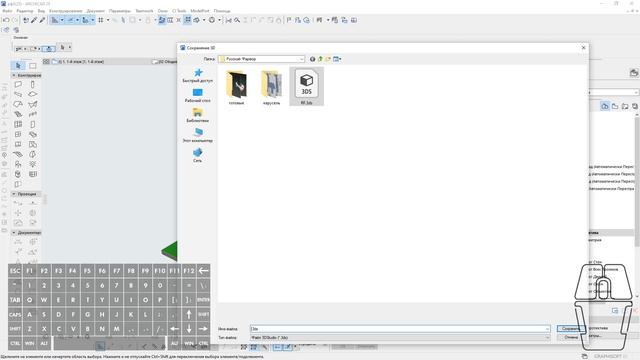Open the Редактор menu
This screenshot has width=640, height=360.
pyautogui.click(x=24, y=11)
